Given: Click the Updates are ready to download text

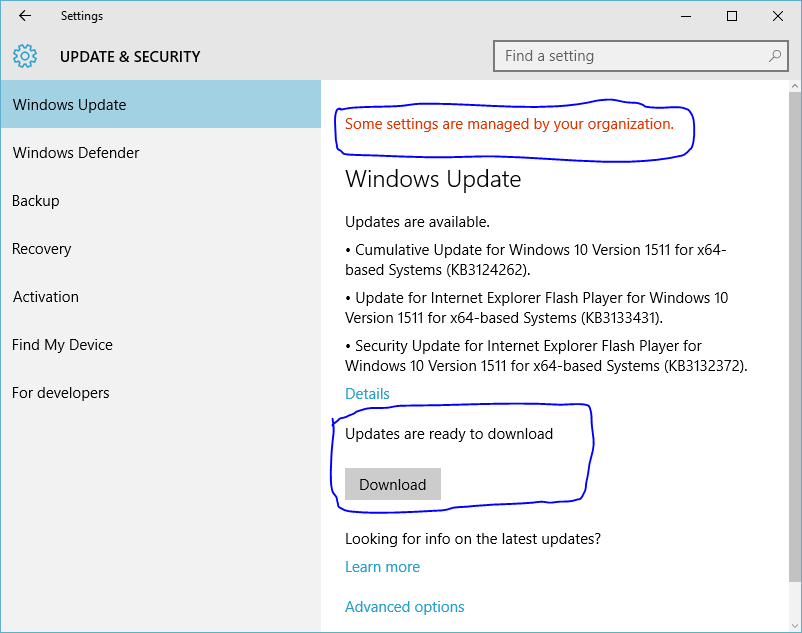Looking at the screenshot, I should tap(452, 434).
